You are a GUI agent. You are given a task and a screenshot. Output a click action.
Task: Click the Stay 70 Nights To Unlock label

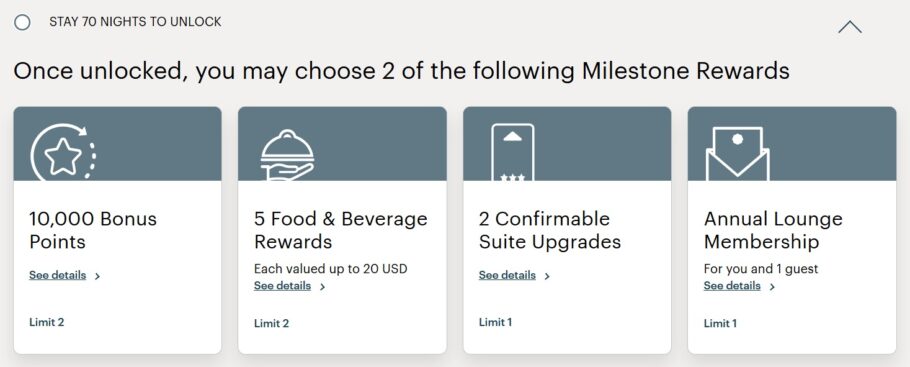click(135, 22)
